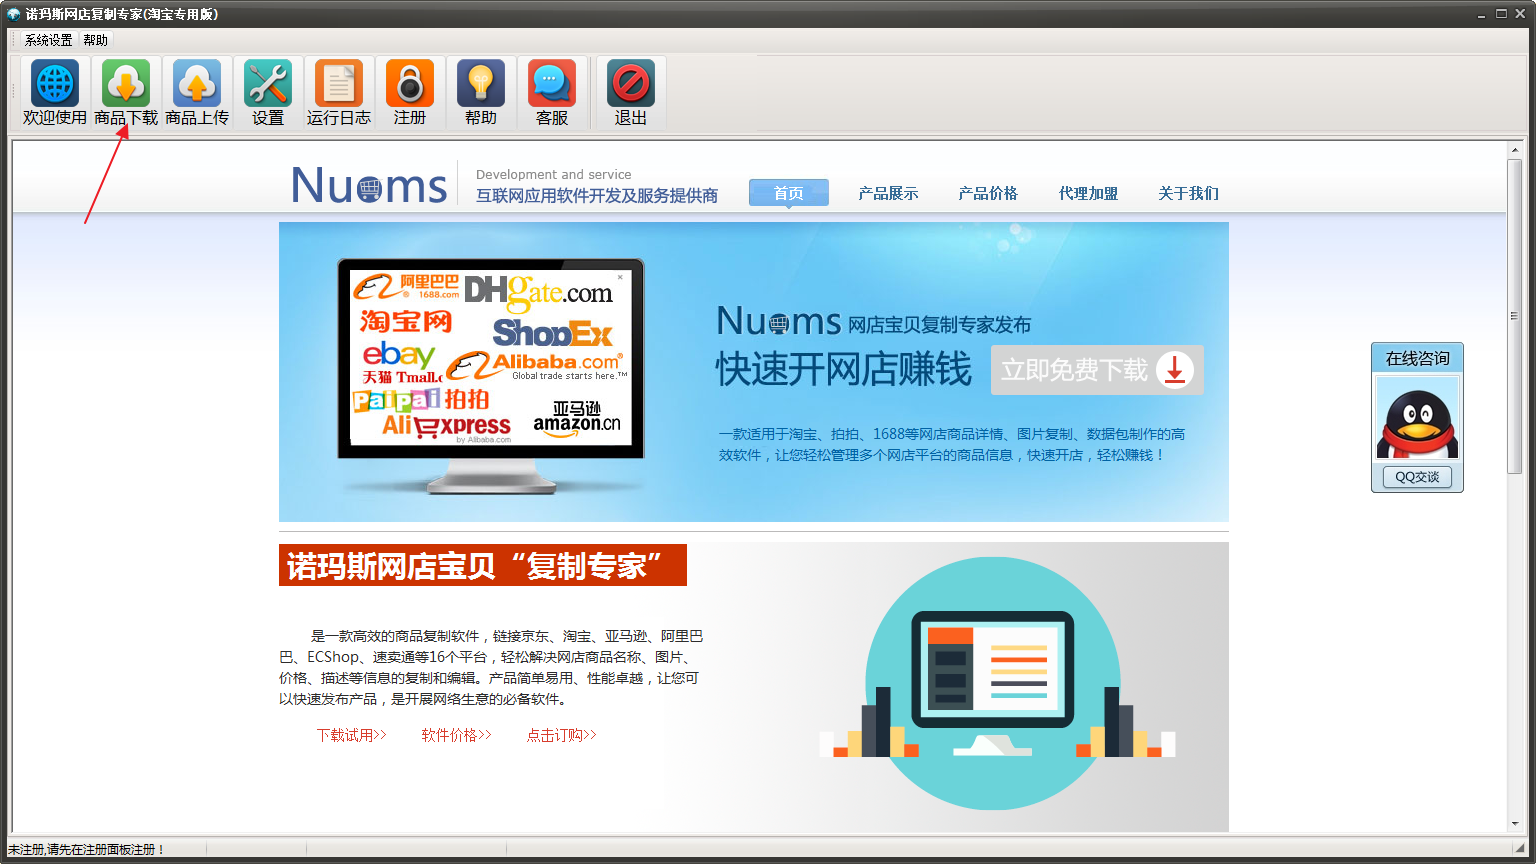Maximize the application window
This screenshot has height=864, width=1536.
(x=1502, y=14)
